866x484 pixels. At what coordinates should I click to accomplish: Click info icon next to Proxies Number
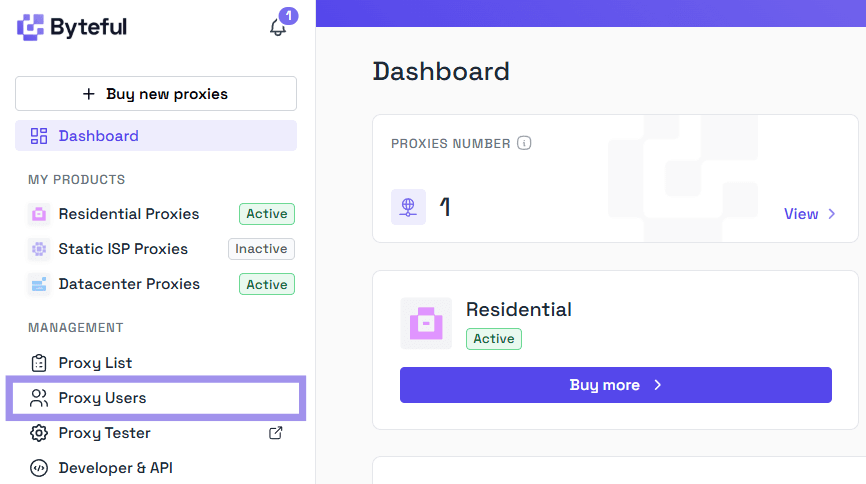point(524,143)
